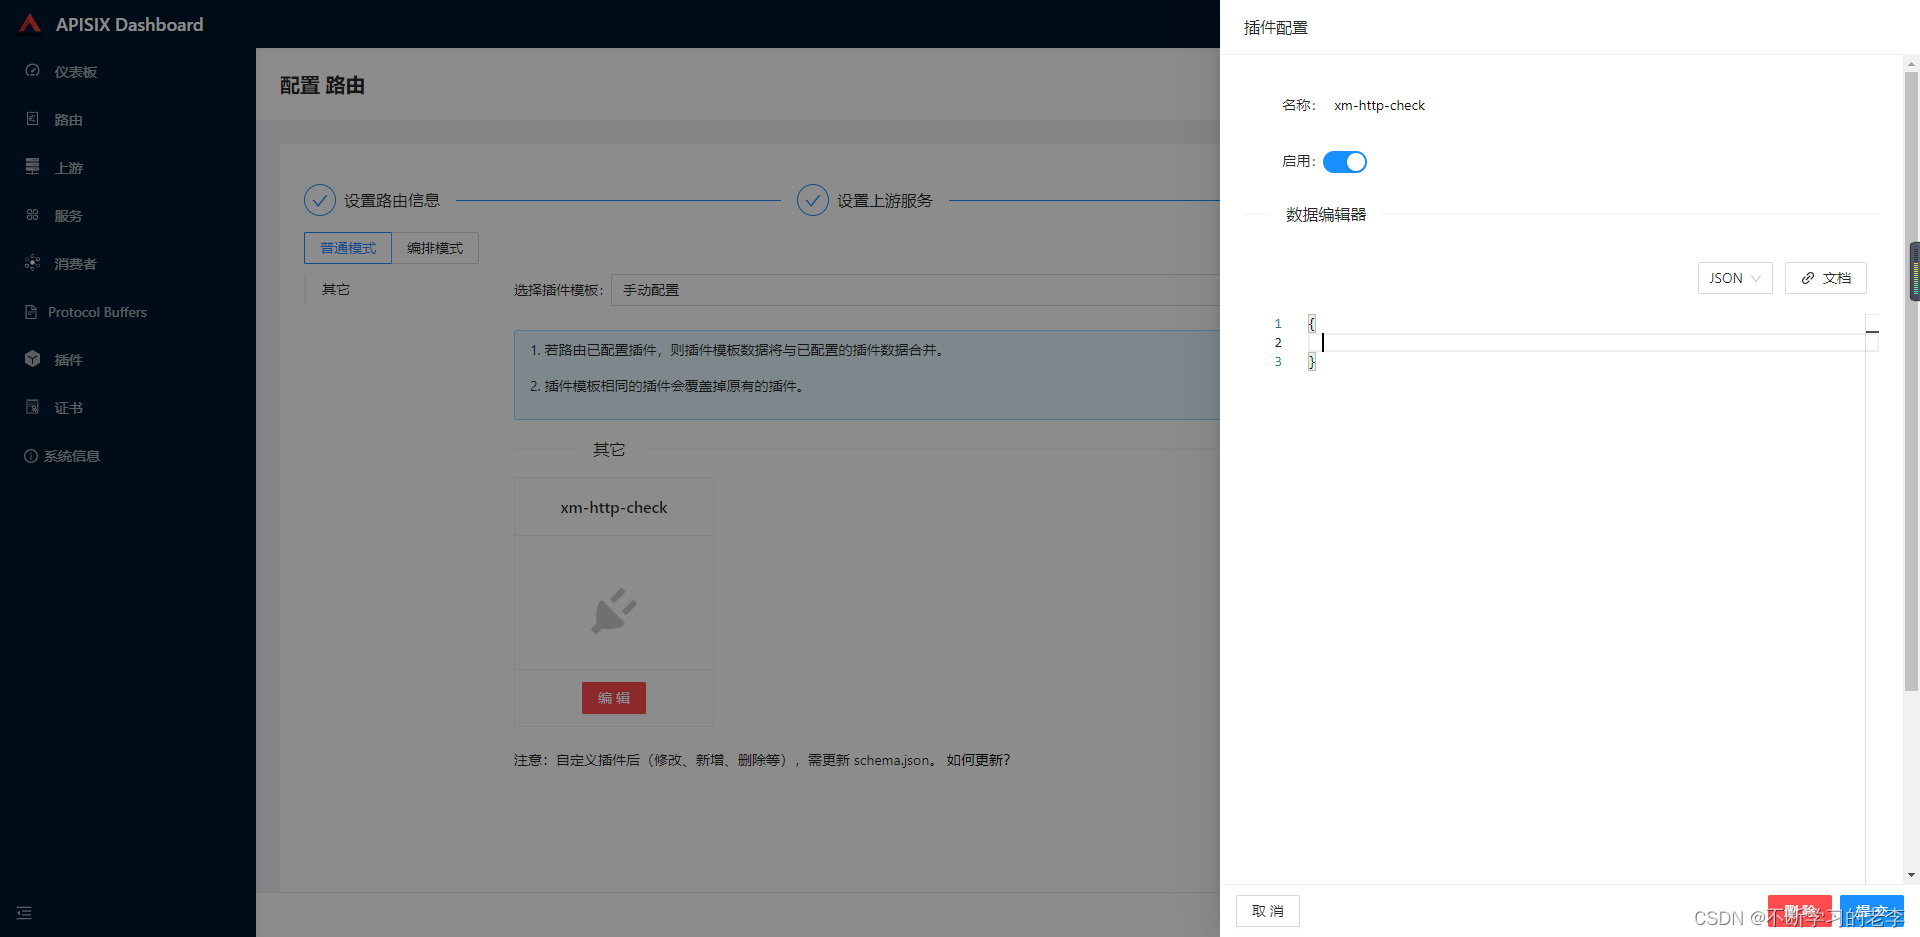1920x937 pixels.
Task: Click the red 删除 delete button
Action: [x=1800, y=911]
